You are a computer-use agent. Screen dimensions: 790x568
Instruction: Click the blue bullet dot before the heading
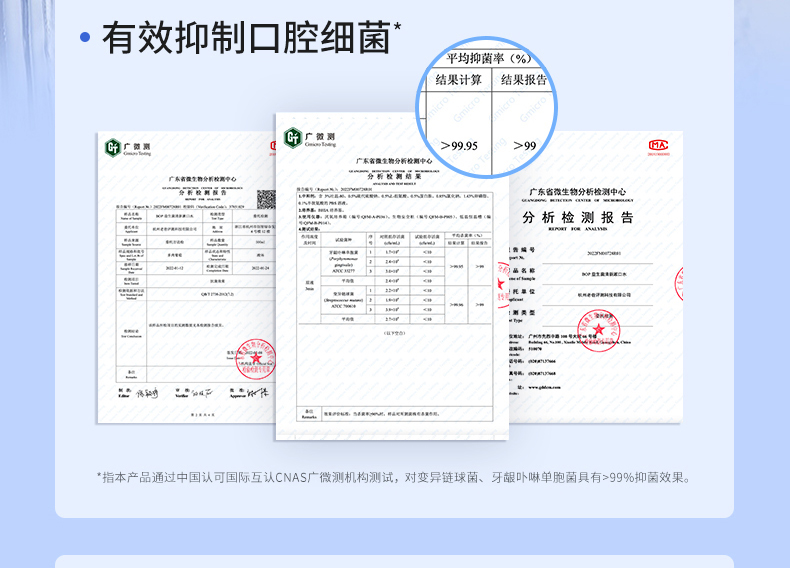(85, 37)
